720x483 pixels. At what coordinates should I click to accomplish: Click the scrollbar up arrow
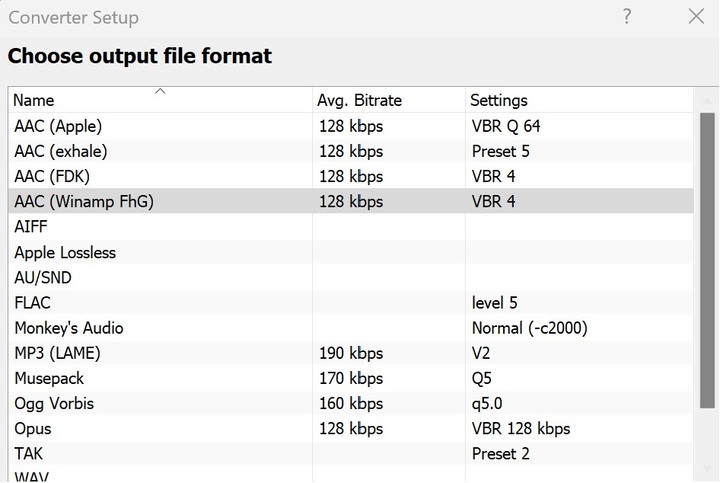click(707, 100)
